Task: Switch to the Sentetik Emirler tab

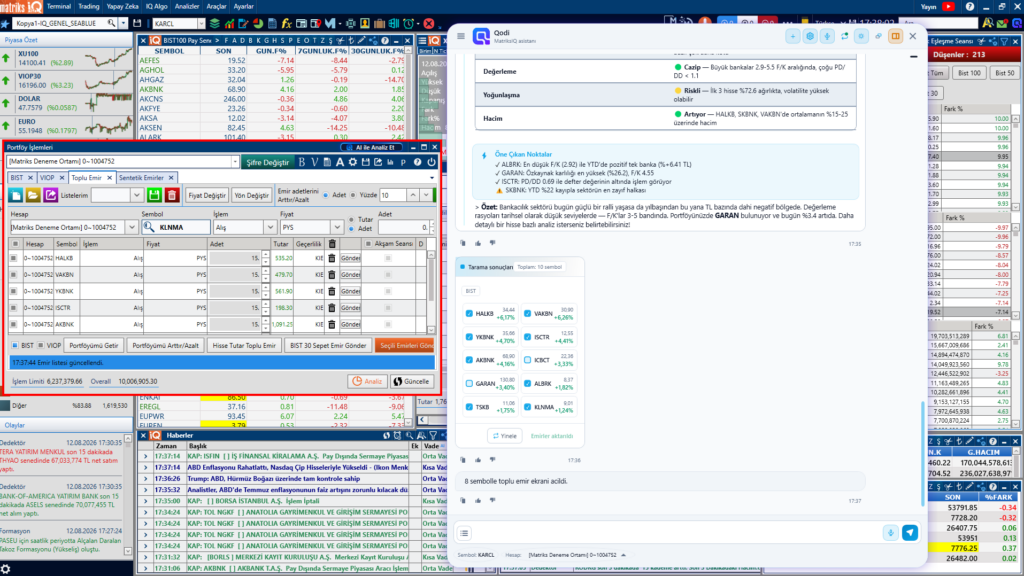Action: (x=141, y=178)
